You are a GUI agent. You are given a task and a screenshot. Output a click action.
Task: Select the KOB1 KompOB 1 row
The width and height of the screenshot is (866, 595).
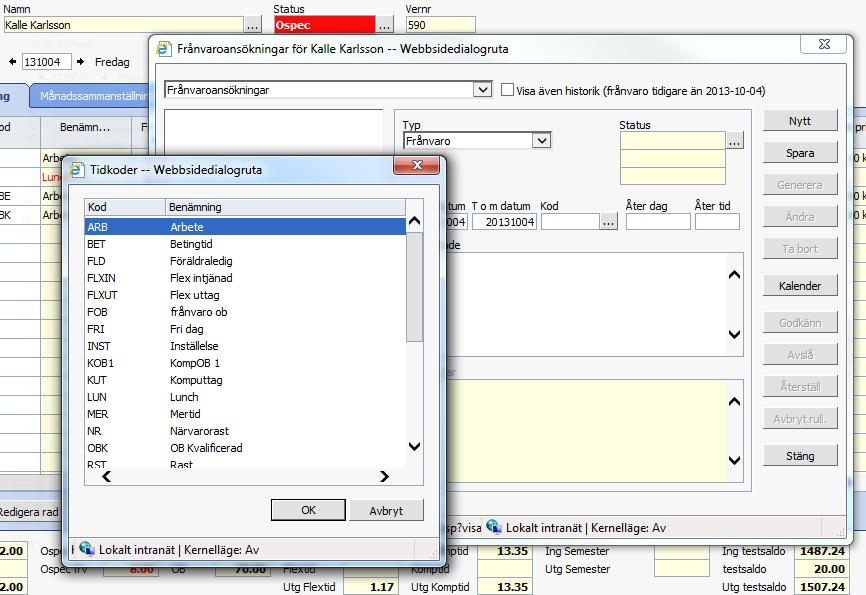click(x=245, y=363)
